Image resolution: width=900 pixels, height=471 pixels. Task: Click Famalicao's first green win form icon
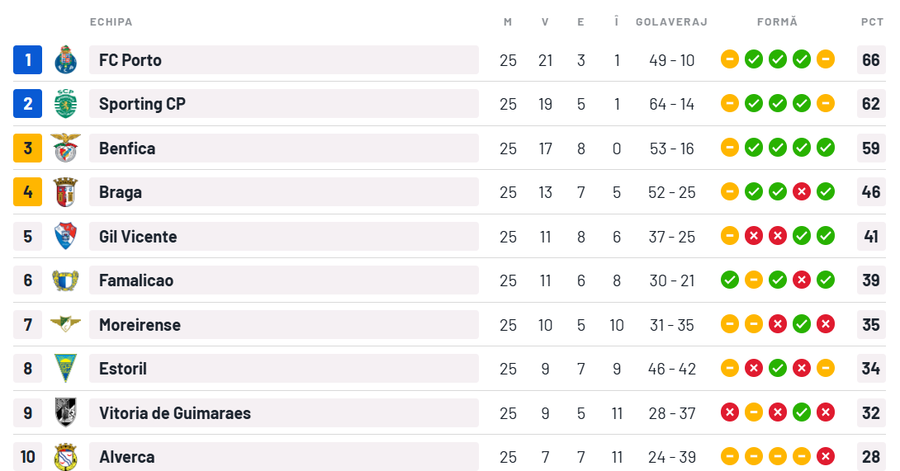(730, 280)
